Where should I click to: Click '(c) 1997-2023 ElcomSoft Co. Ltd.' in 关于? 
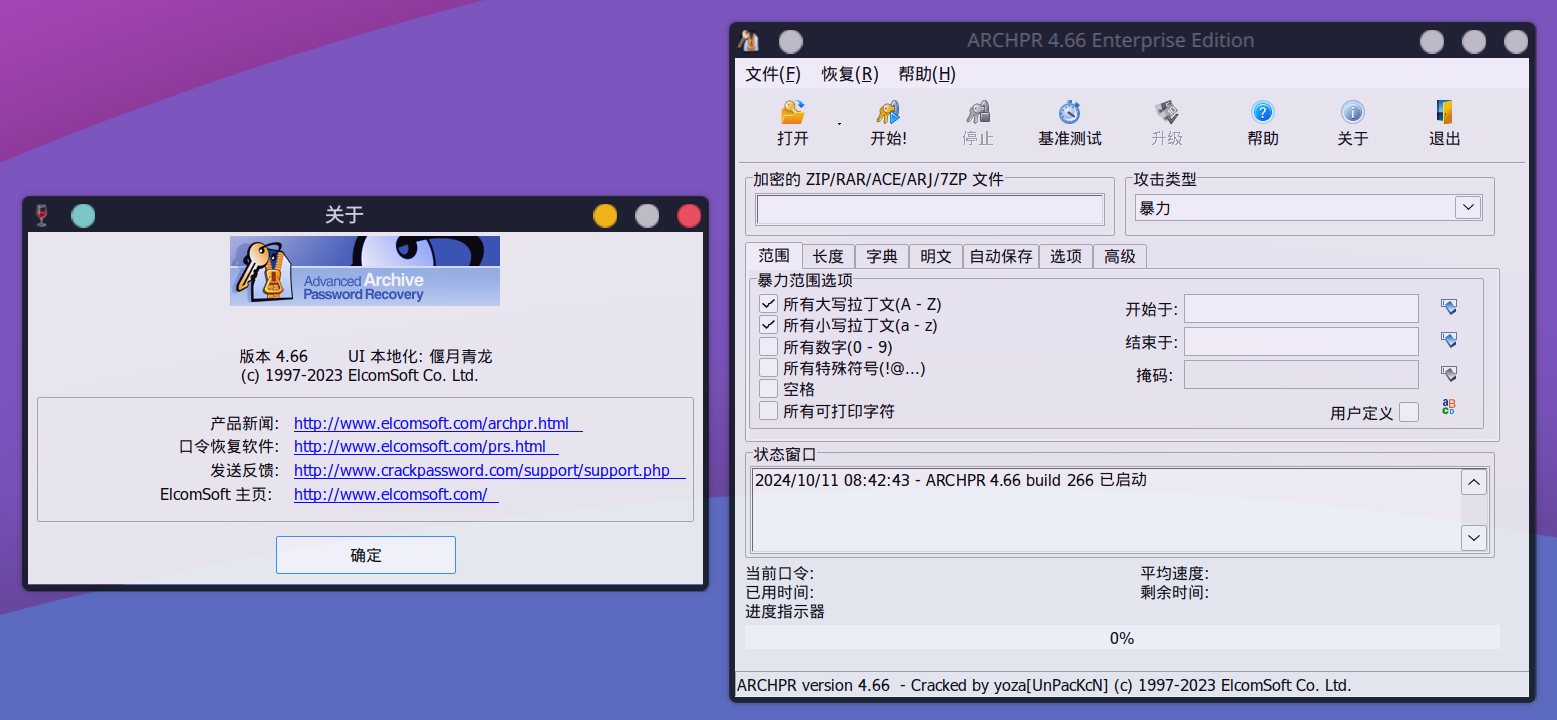click(360, 376)
